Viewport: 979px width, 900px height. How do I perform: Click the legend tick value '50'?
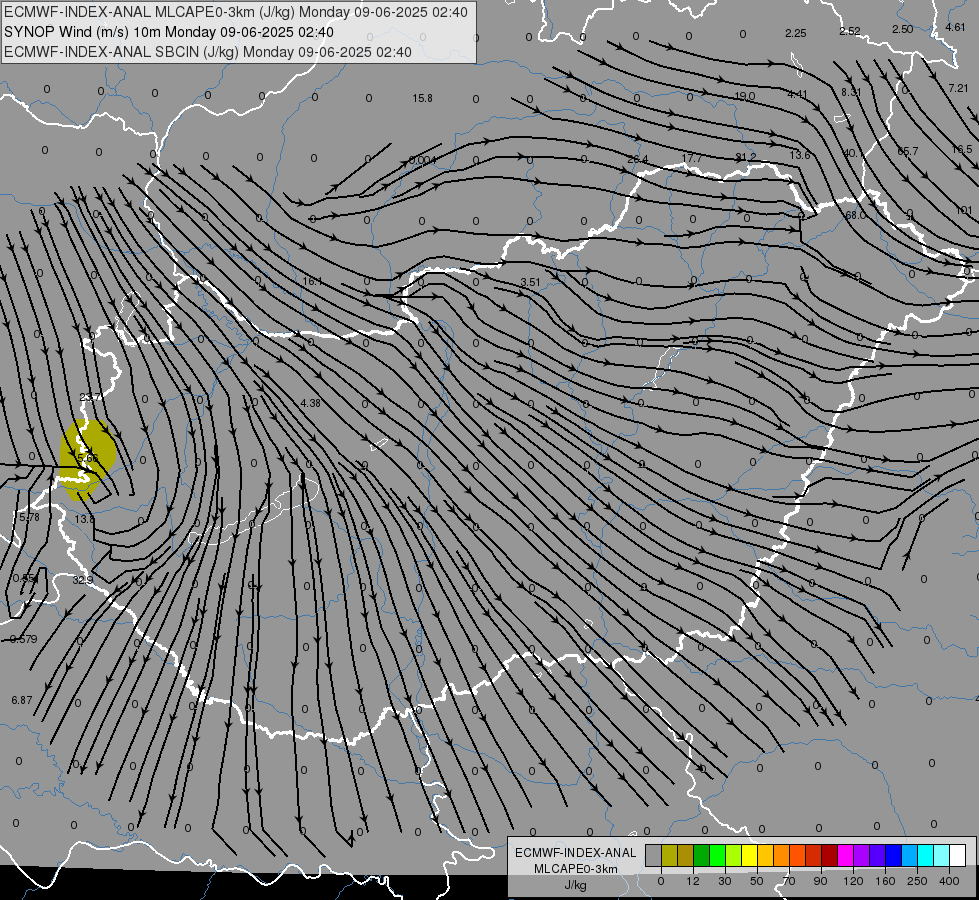[x=757, y=881]
